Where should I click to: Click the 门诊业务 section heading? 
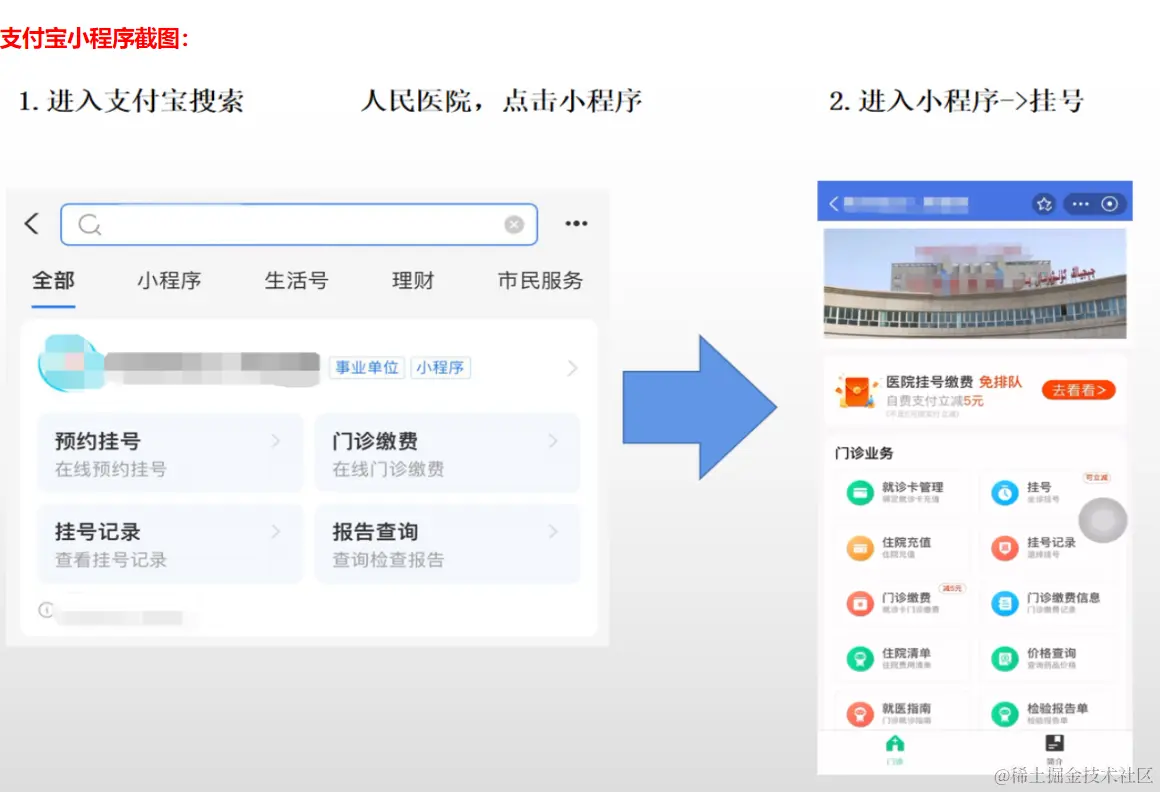863,453
